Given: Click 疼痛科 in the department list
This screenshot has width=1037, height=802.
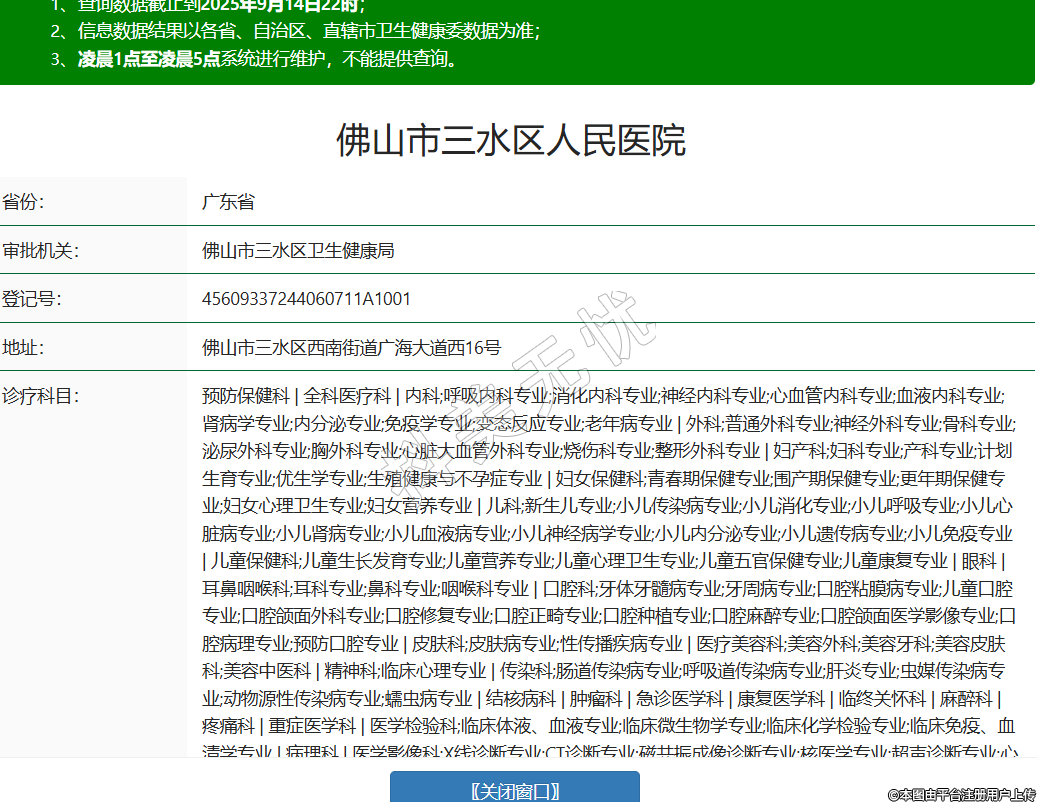Looking at the screenshot, I should pos(227,725).
